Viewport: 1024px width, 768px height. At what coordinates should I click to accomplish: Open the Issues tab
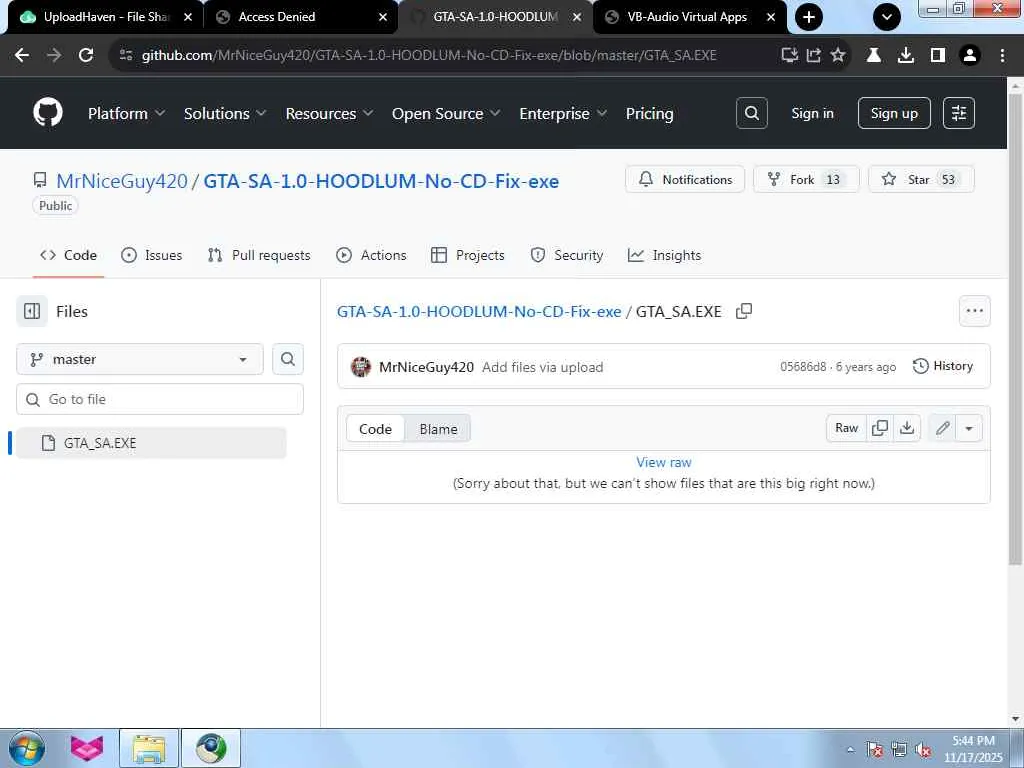(152, 255)
